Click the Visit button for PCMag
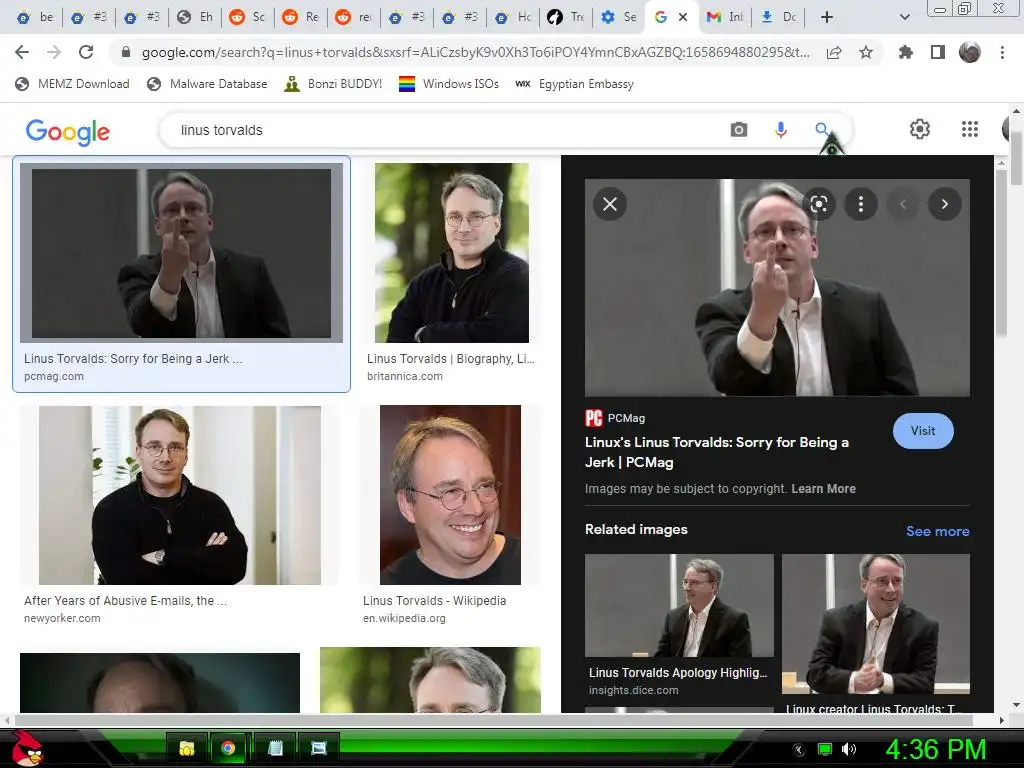1024x768 pixels. click(923, 431)
